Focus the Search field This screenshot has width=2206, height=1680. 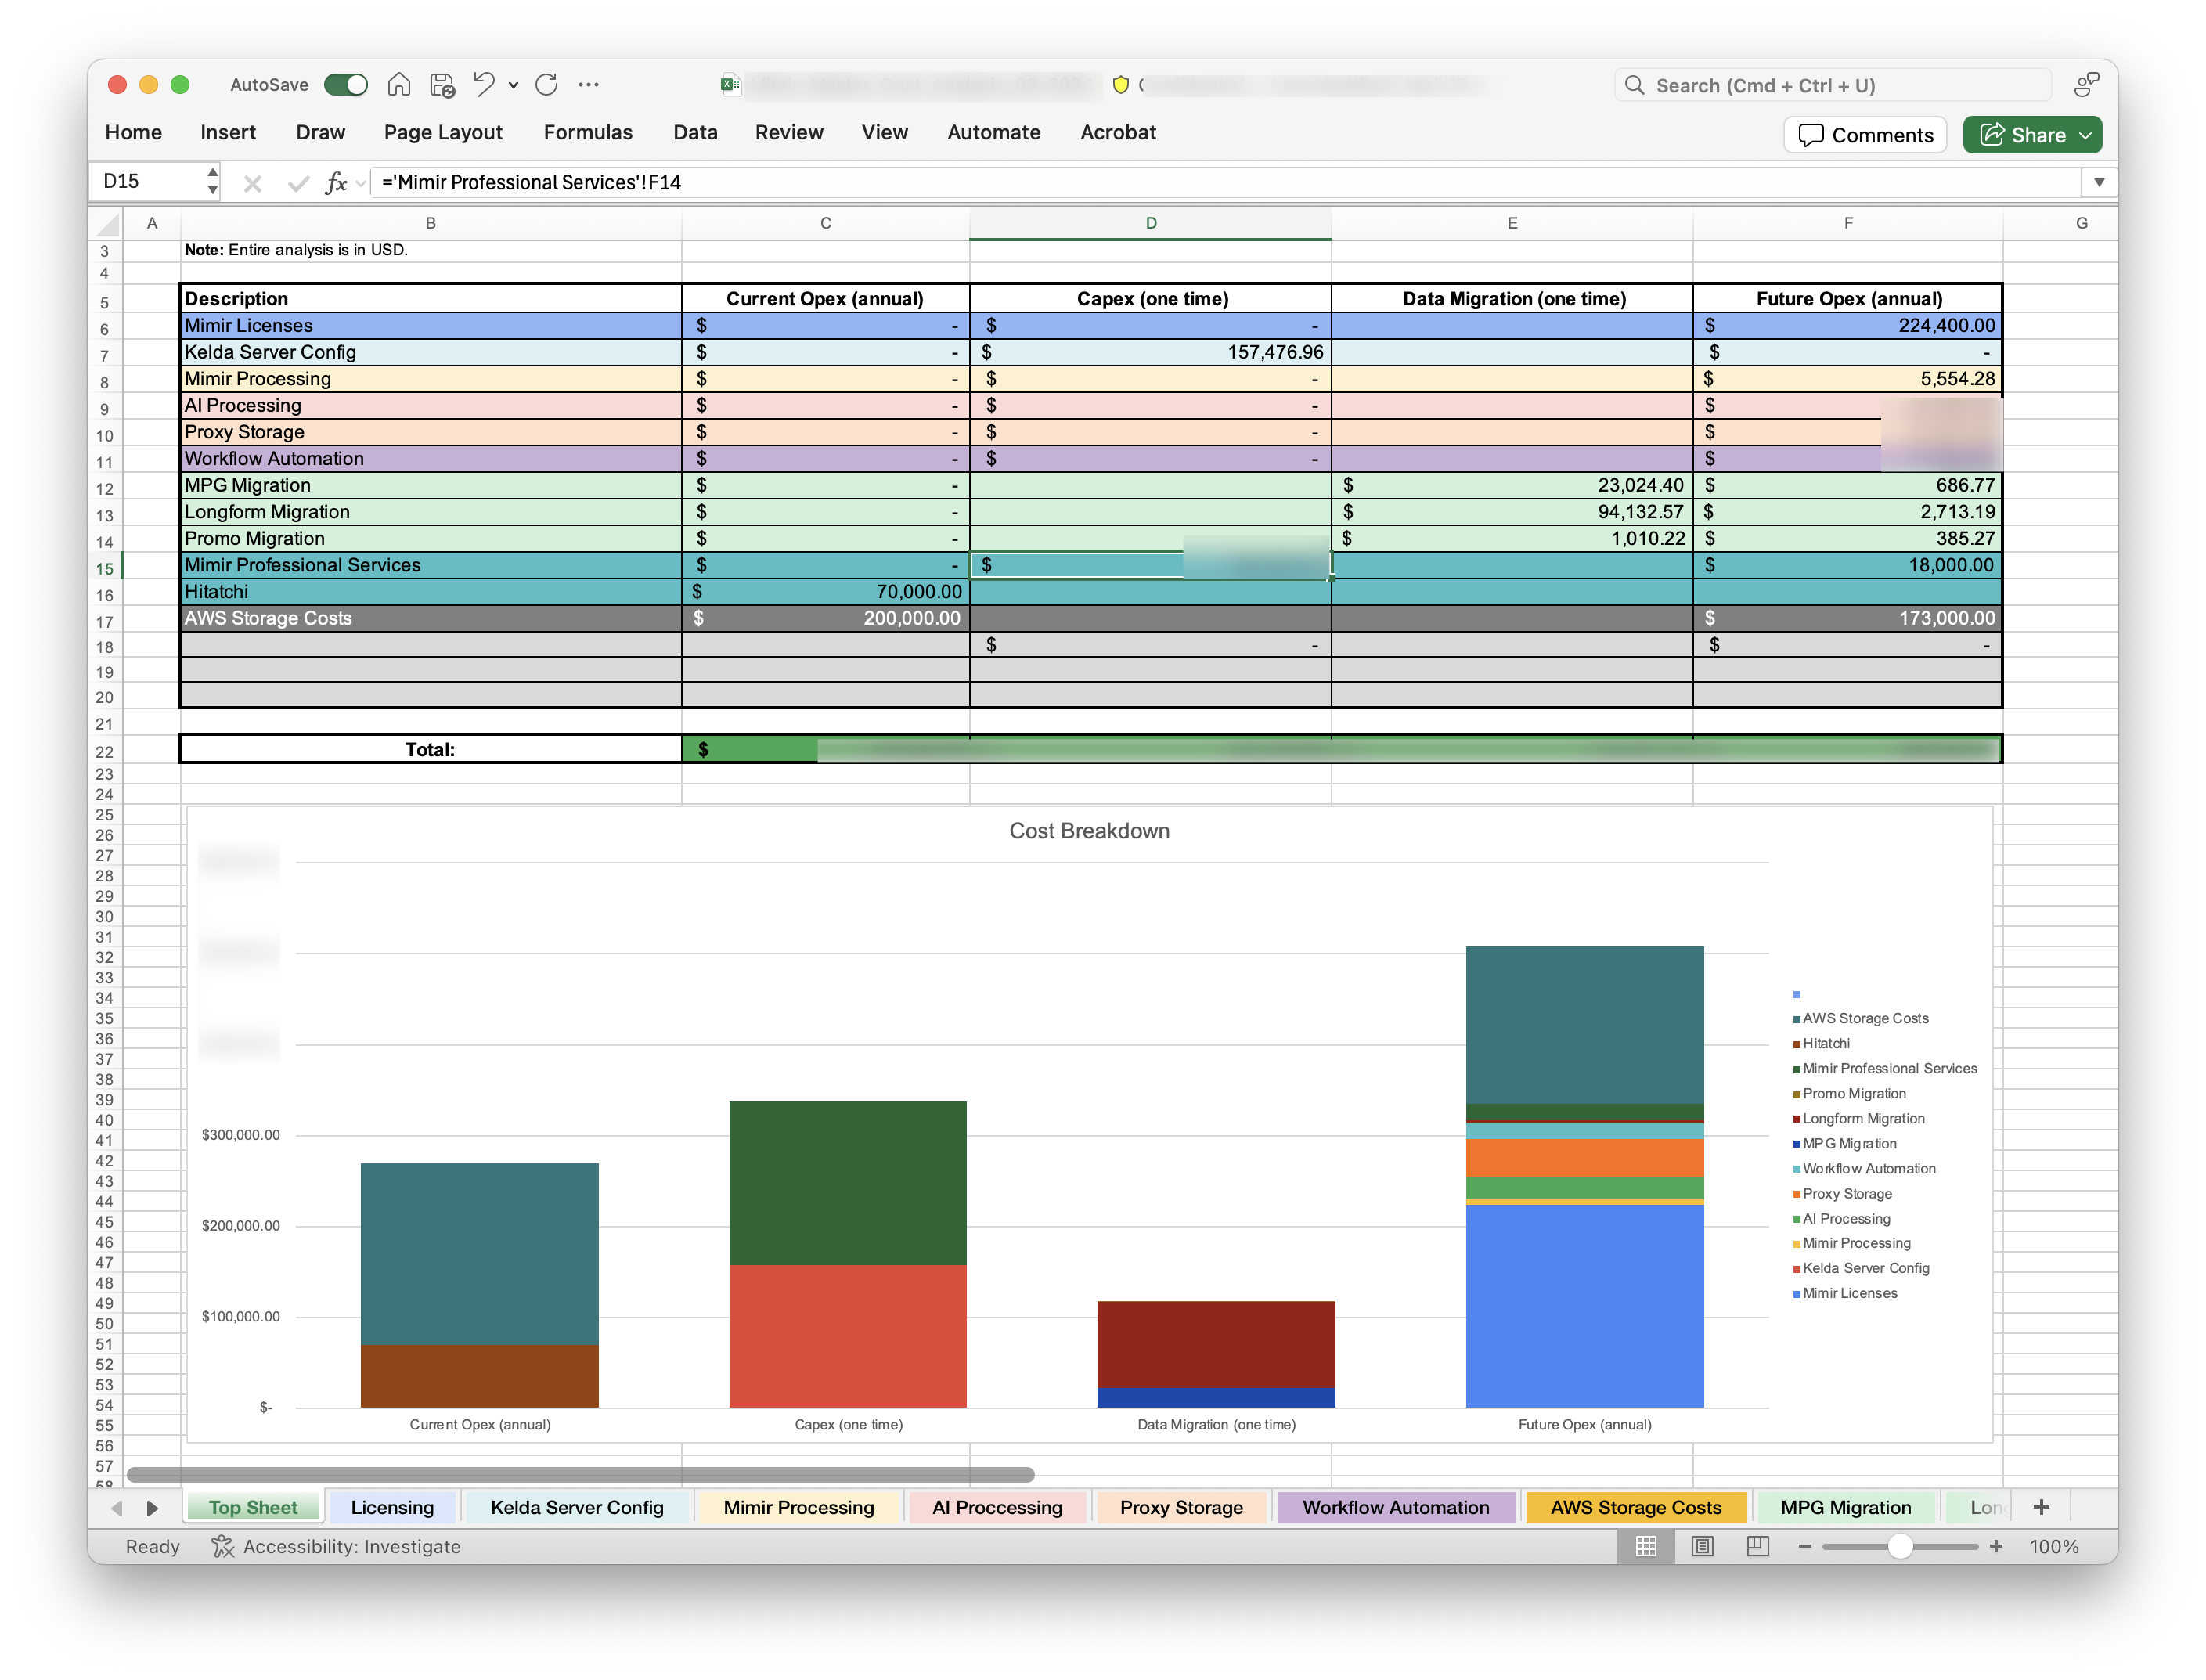click(1832, 85)
